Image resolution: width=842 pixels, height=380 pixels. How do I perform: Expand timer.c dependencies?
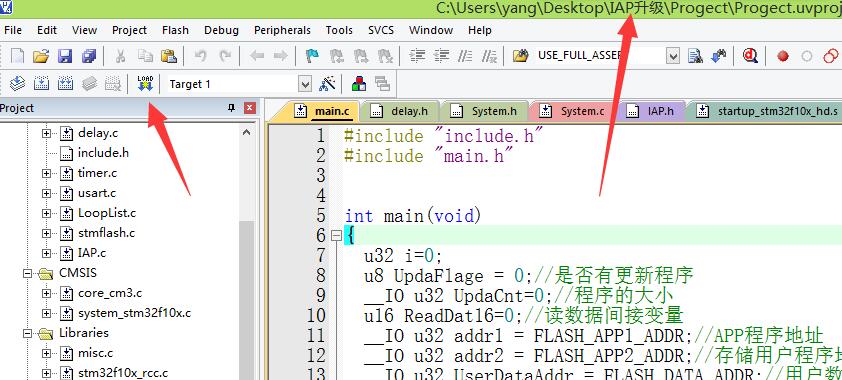[46, 173]
